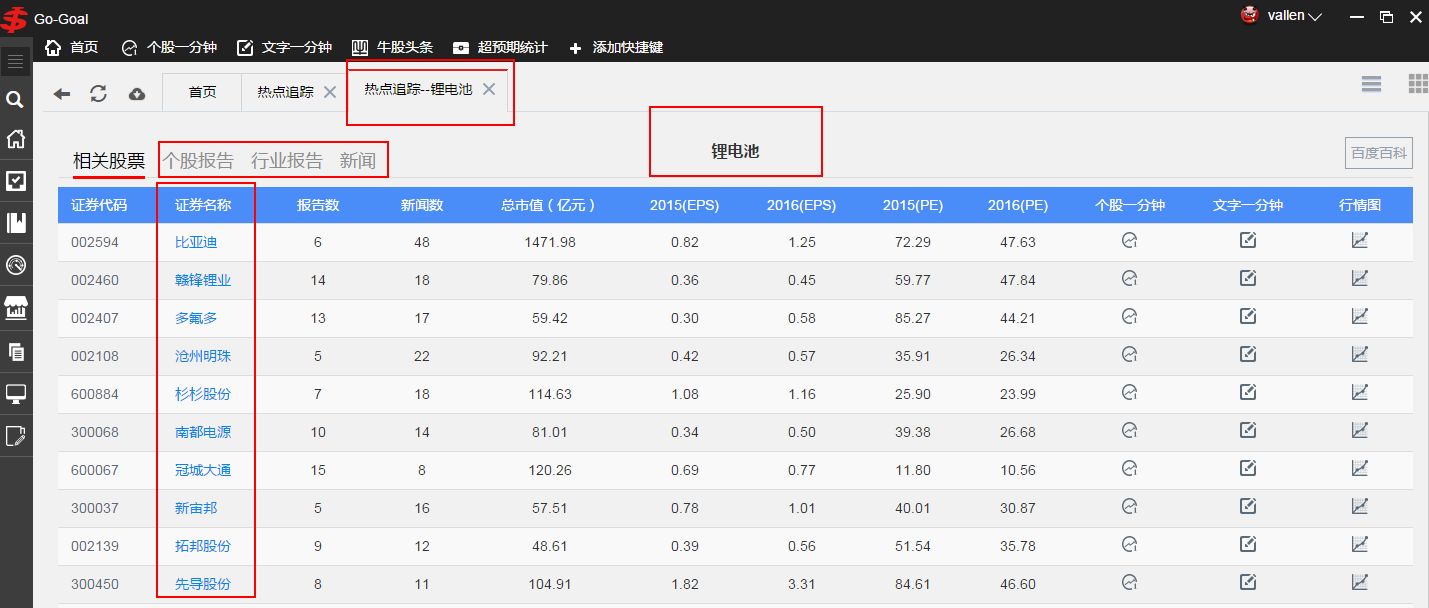Click the back arrow navigation icon

(62, 93)
